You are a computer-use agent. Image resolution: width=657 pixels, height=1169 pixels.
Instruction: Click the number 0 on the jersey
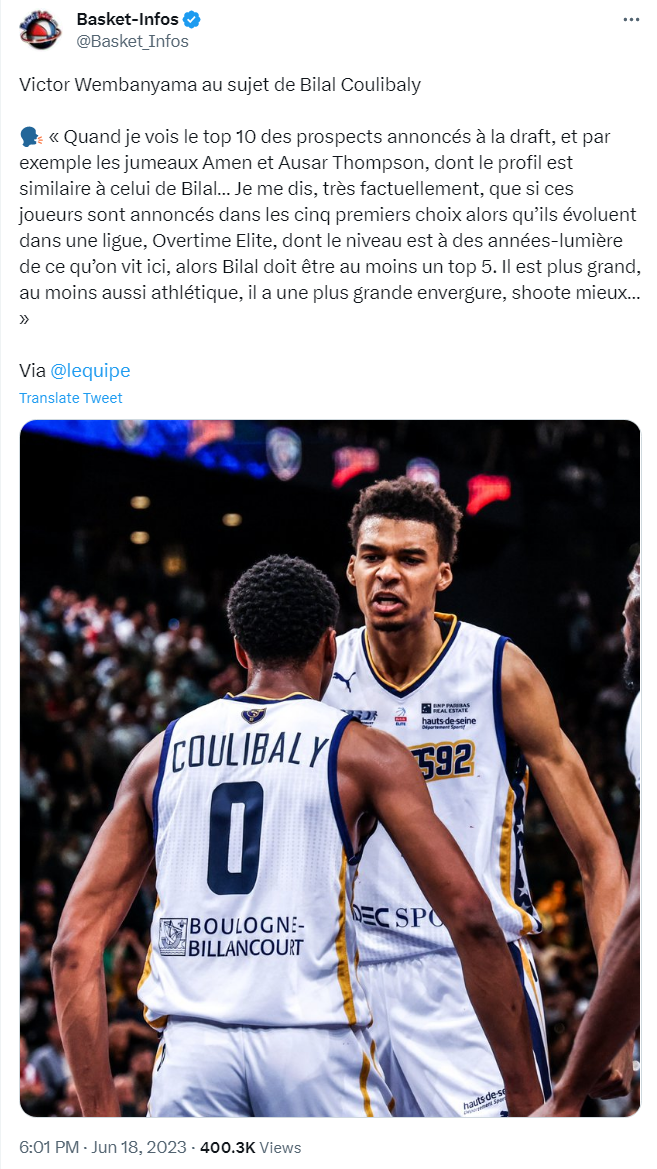click(x=235, y=838)
